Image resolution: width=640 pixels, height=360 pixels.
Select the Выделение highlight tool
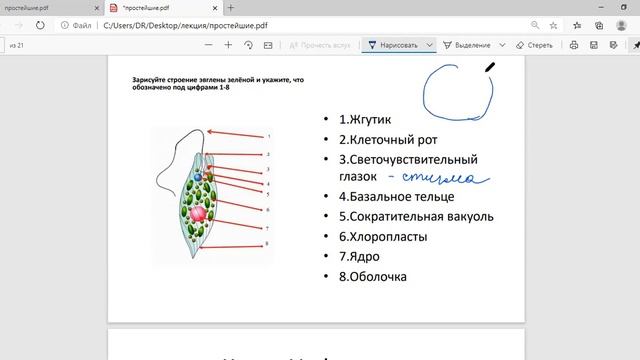click(467, 45)
